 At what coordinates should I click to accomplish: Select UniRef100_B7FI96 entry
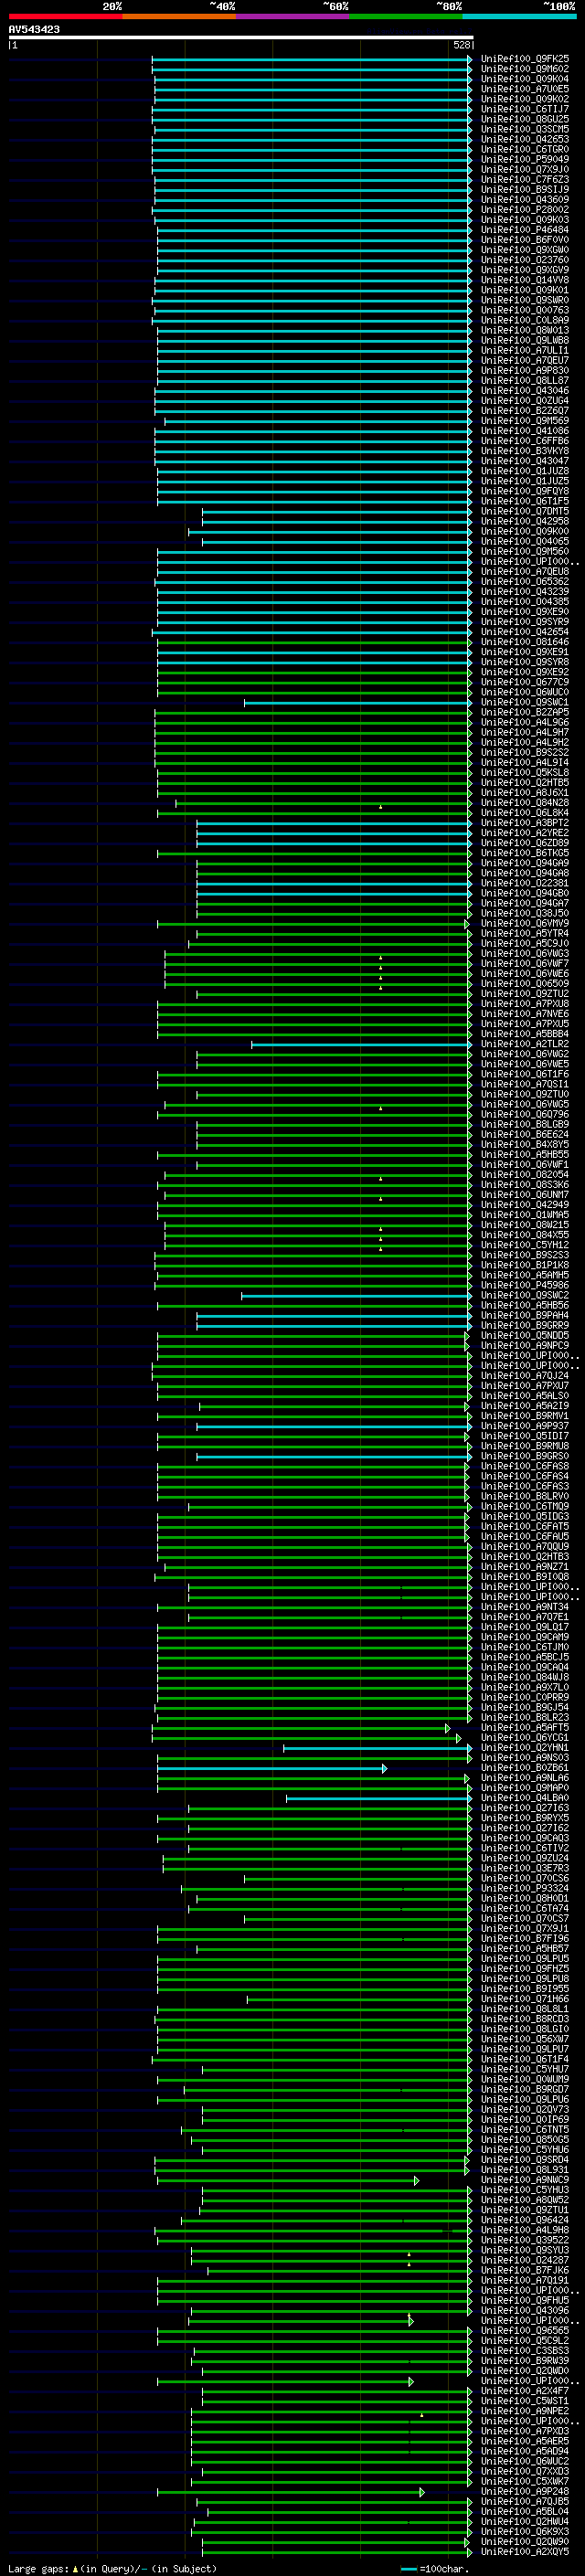coord(525,1939)
